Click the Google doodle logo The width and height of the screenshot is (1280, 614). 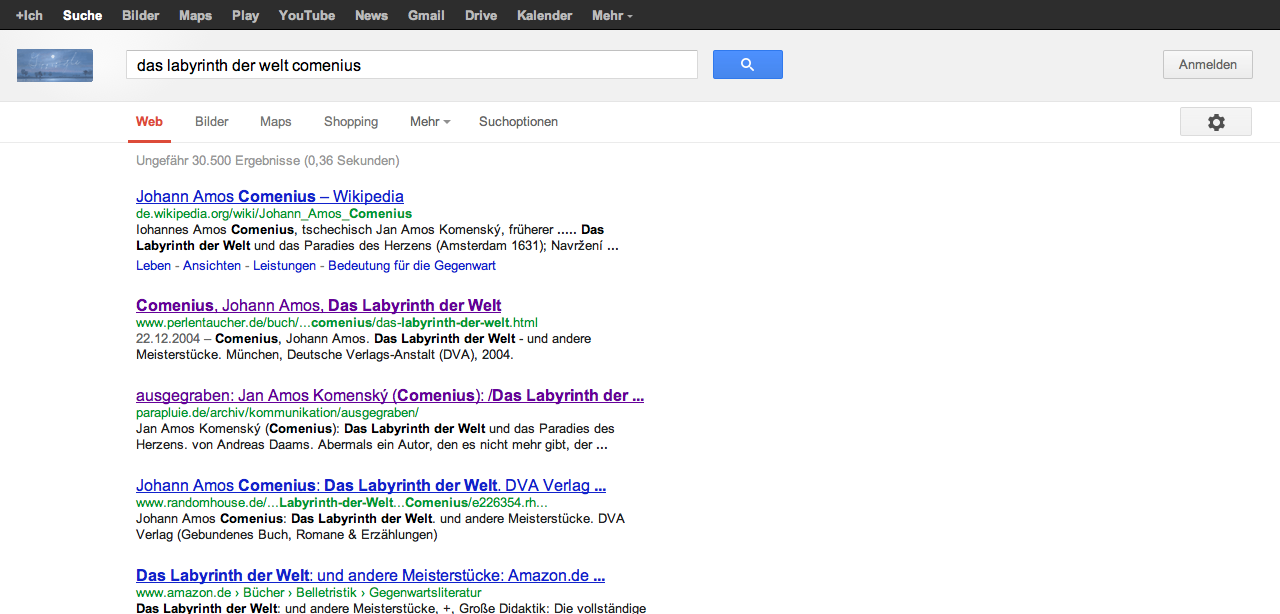coord(55,65)
